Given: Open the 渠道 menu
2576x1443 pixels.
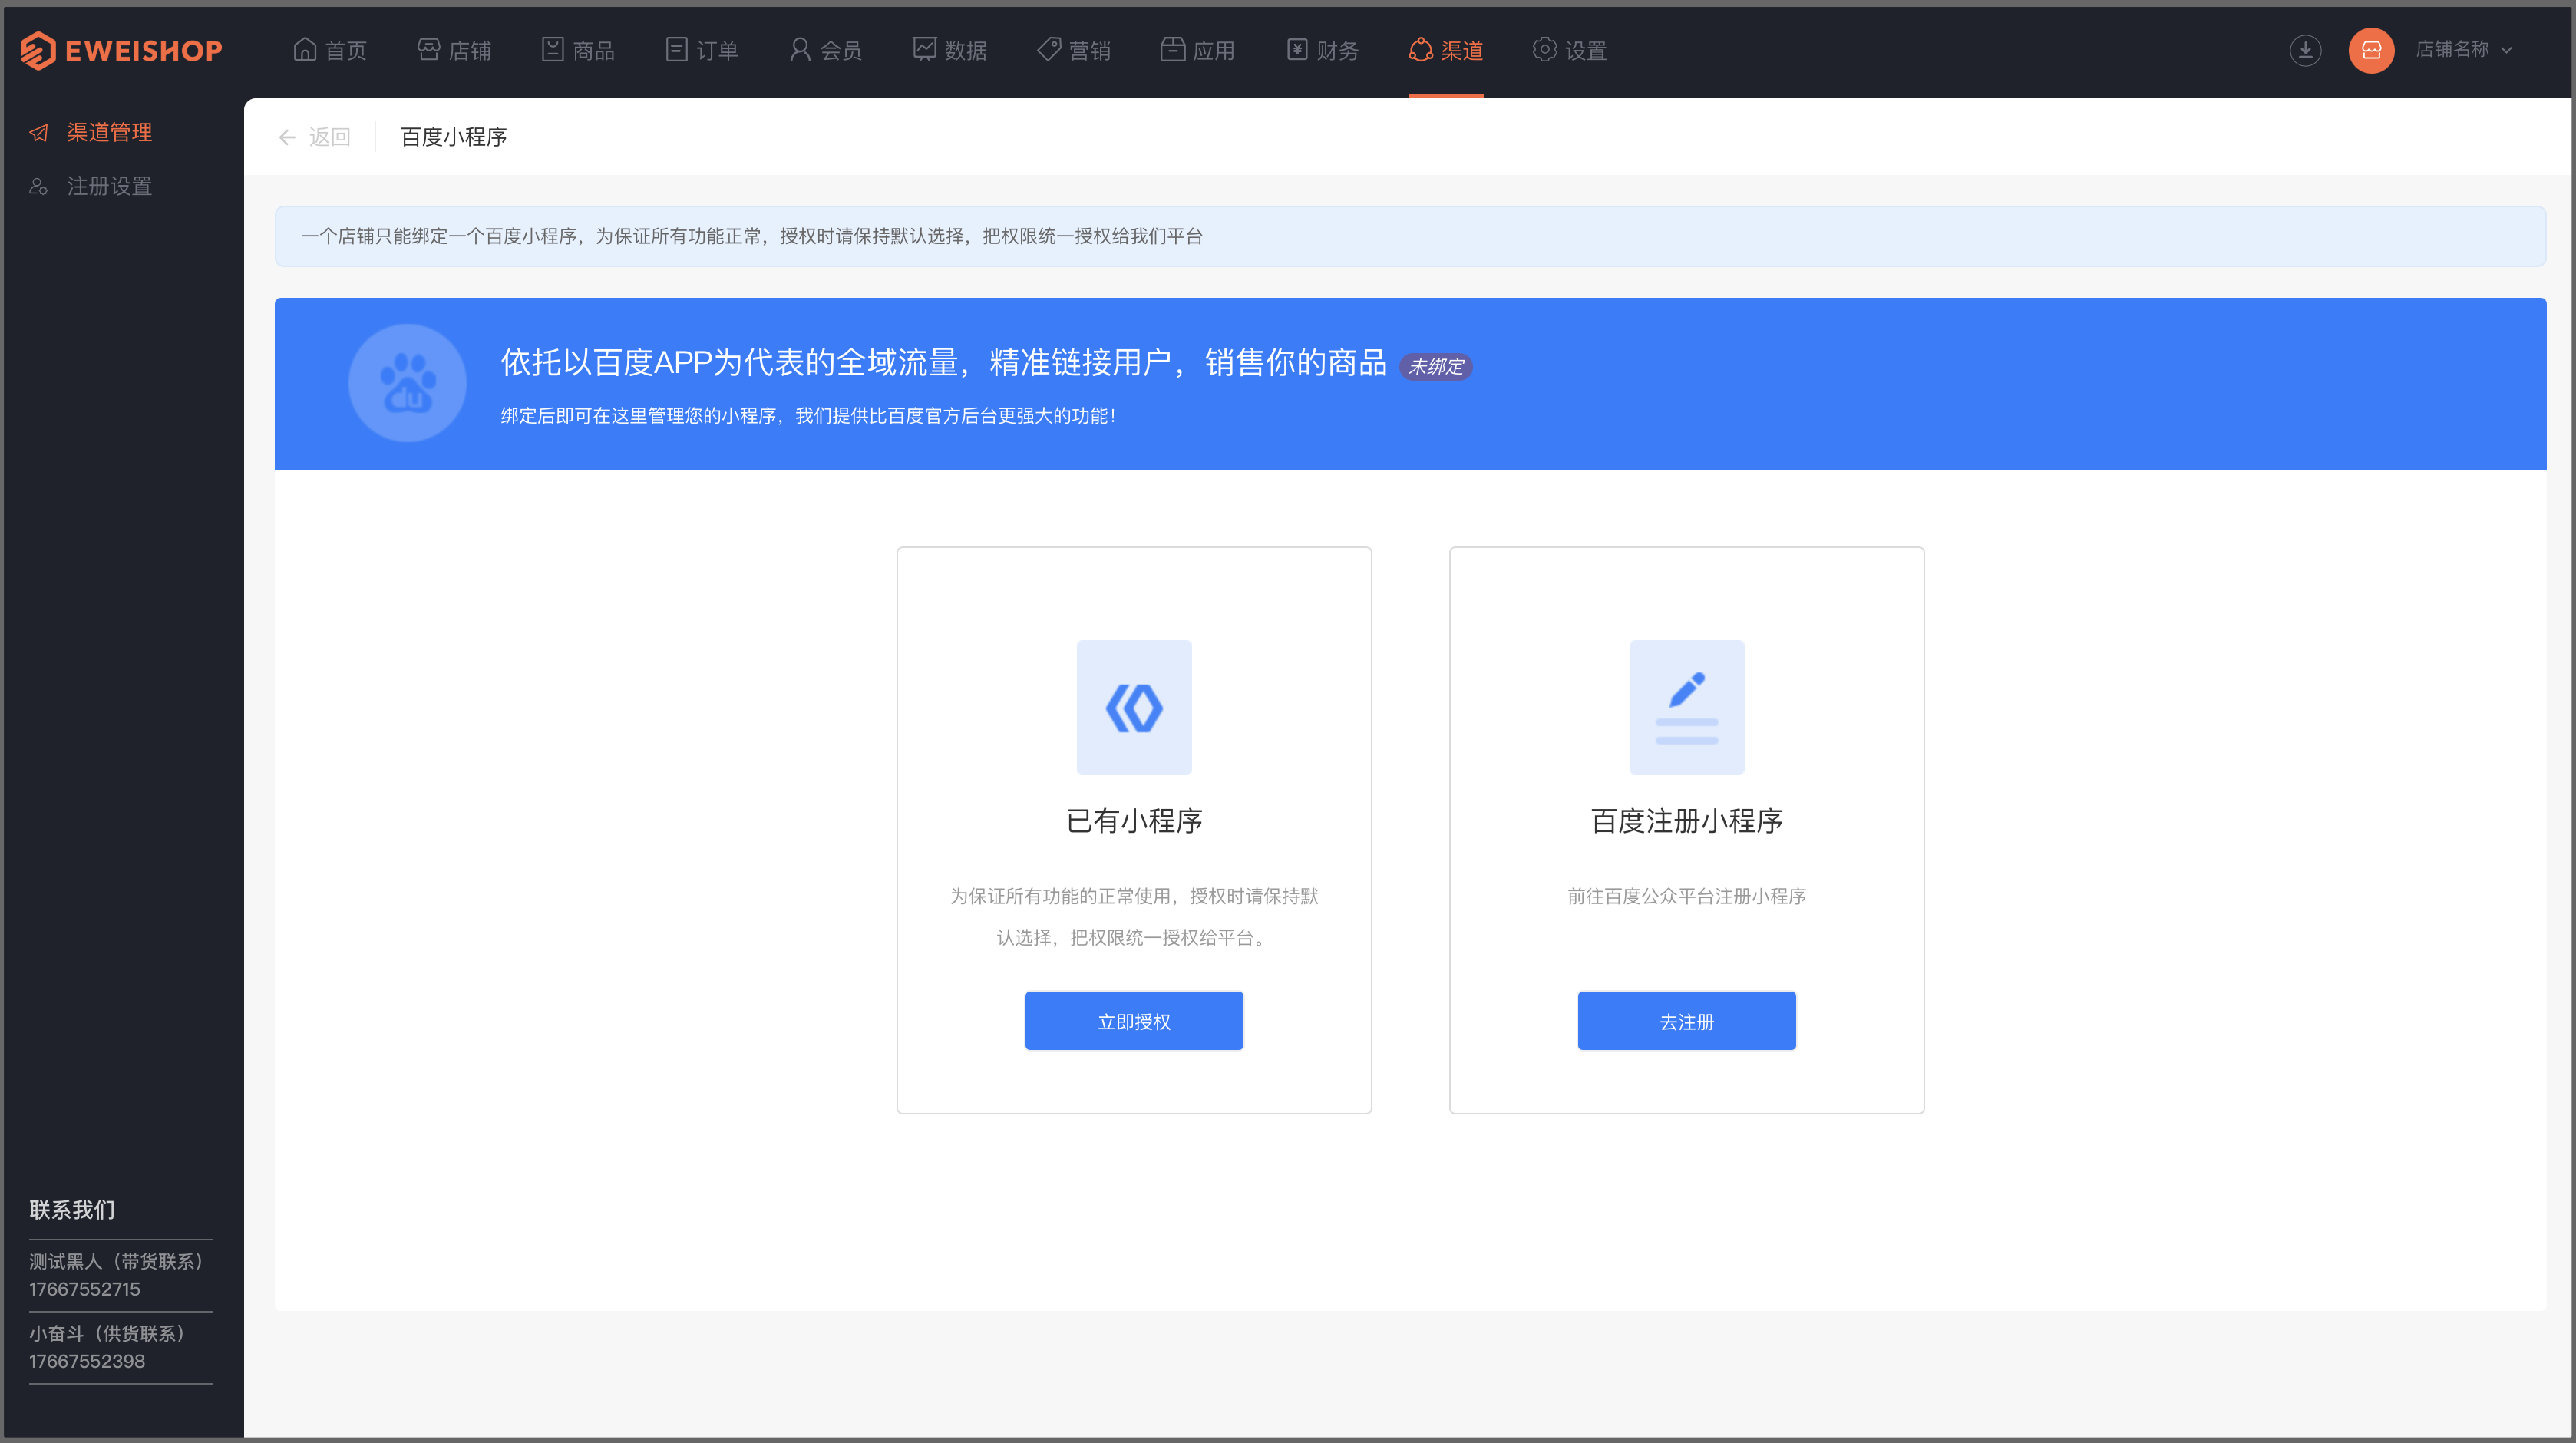Looking at the screenshot, I should click(x=1446, y=50).
